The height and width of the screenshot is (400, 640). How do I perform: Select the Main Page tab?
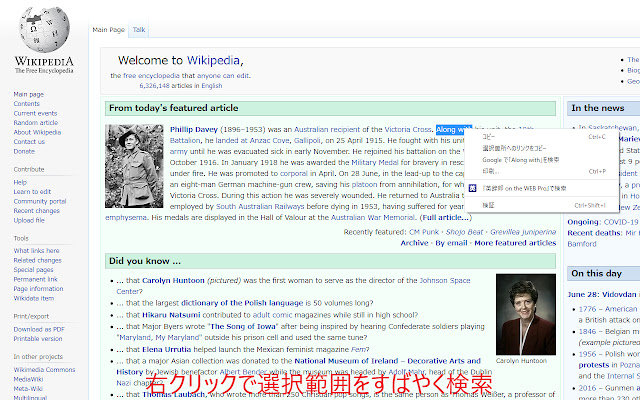coord(109,31)
